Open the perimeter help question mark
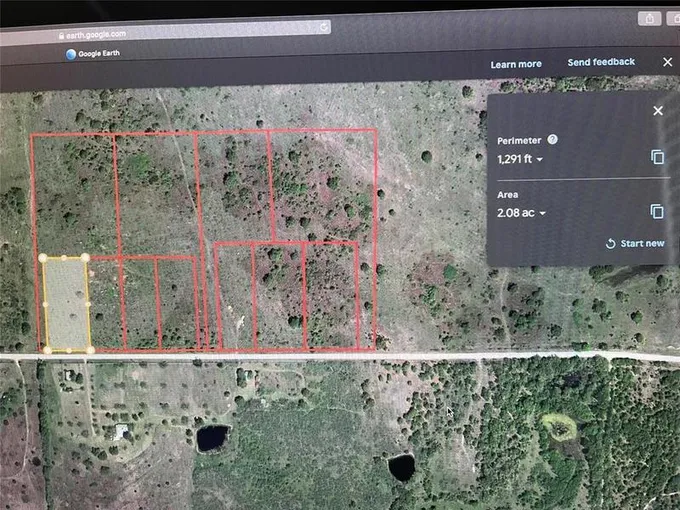680x510 pixels. [552, 139]
